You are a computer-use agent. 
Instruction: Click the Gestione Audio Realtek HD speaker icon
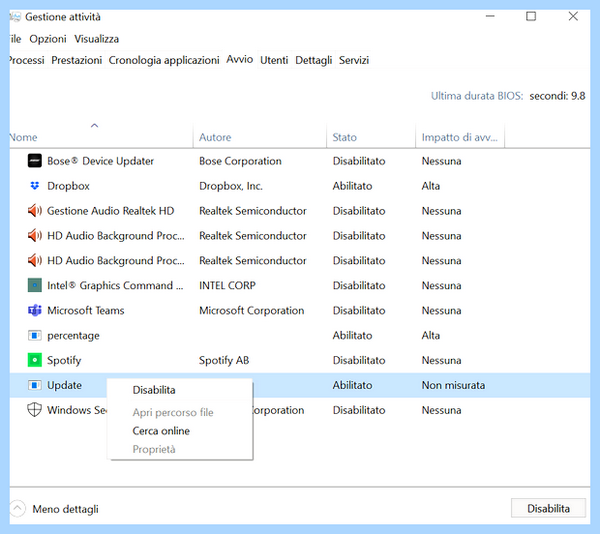pyautogui.click(x=35, y=211)
